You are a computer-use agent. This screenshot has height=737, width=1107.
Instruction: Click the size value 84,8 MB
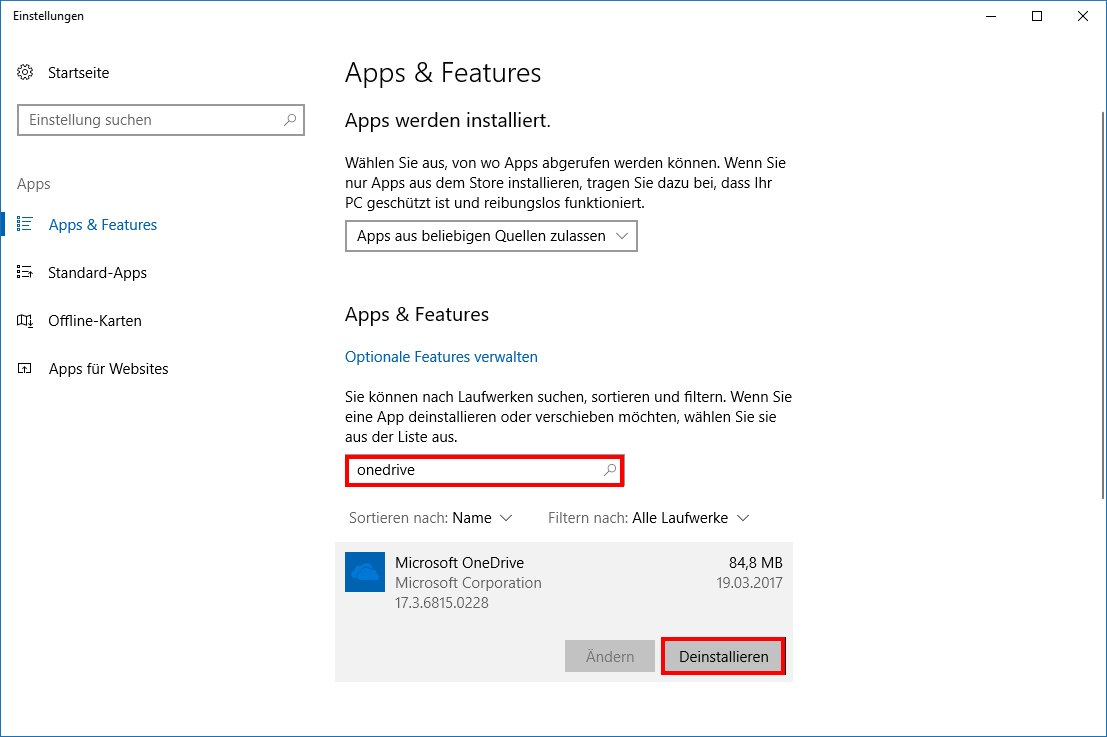coord(755,563)
